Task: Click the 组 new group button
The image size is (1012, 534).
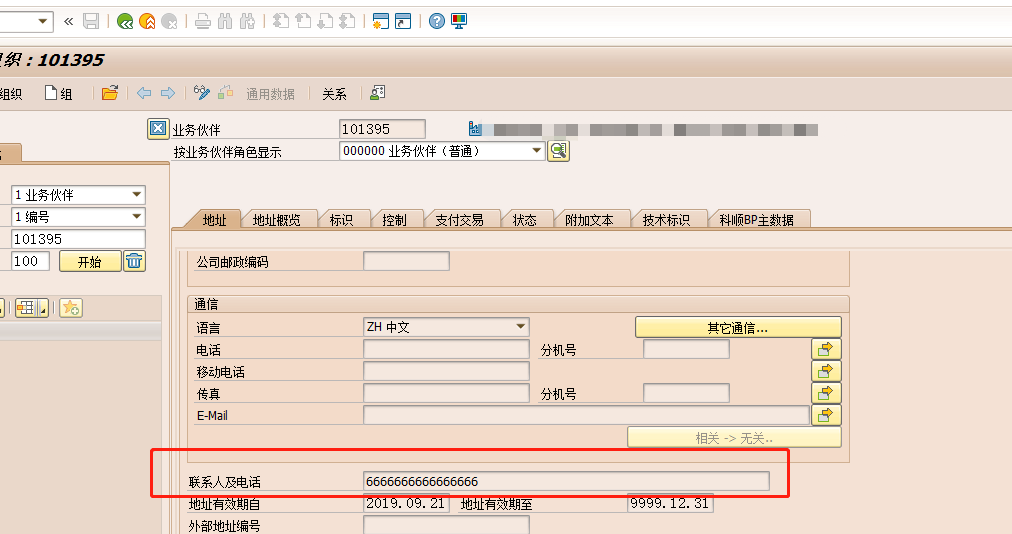Action: click(58, 94)
